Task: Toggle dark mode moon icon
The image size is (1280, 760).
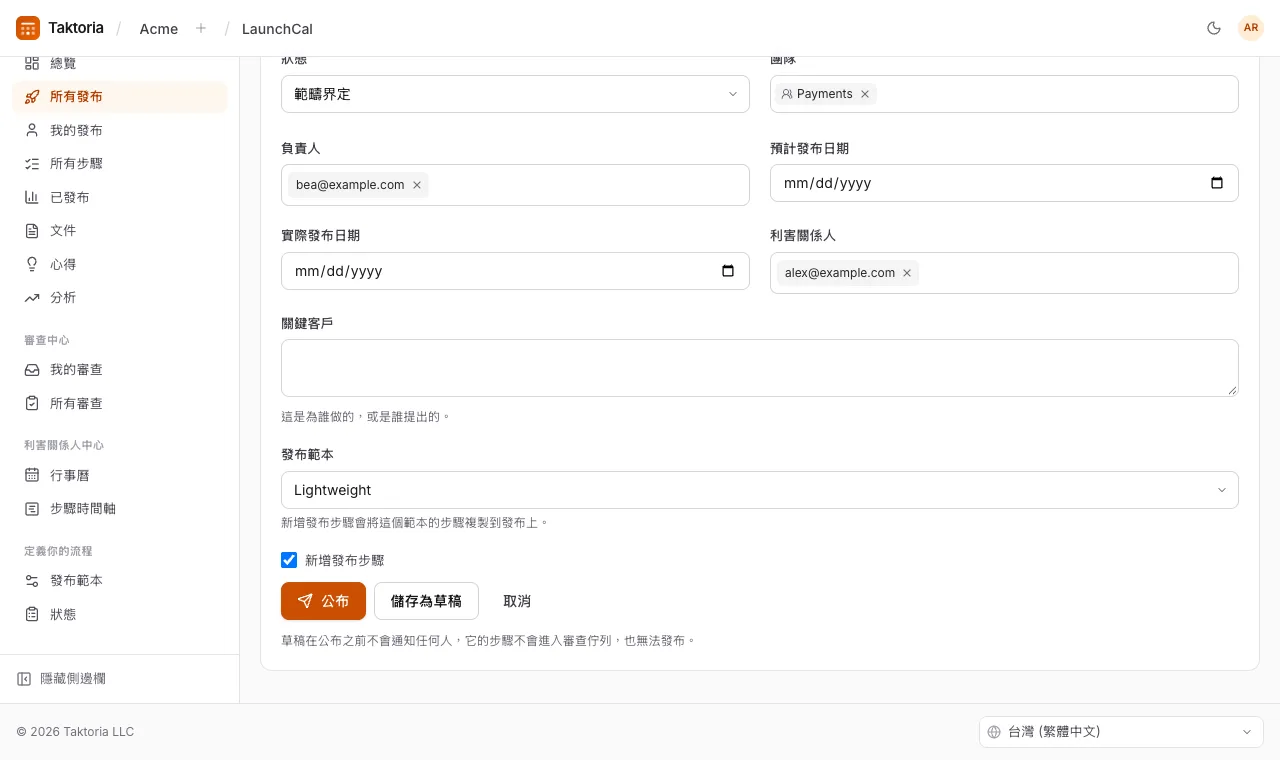Action: [1214, 28]
